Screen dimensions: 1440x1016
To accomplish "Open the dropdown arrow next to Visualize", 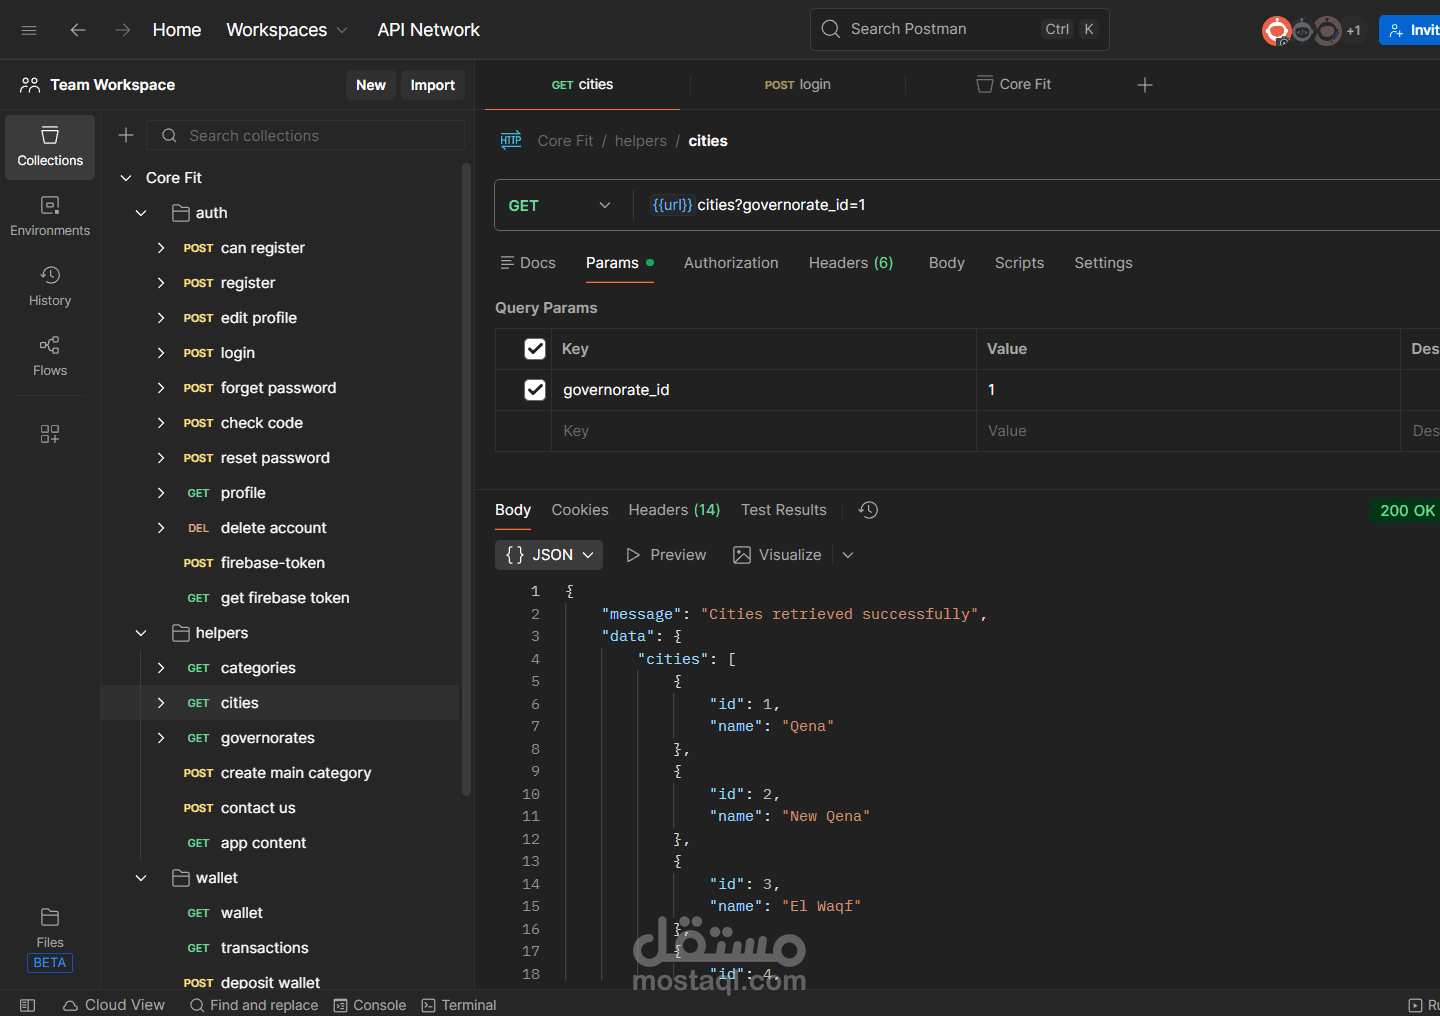I will click(848, 555).
